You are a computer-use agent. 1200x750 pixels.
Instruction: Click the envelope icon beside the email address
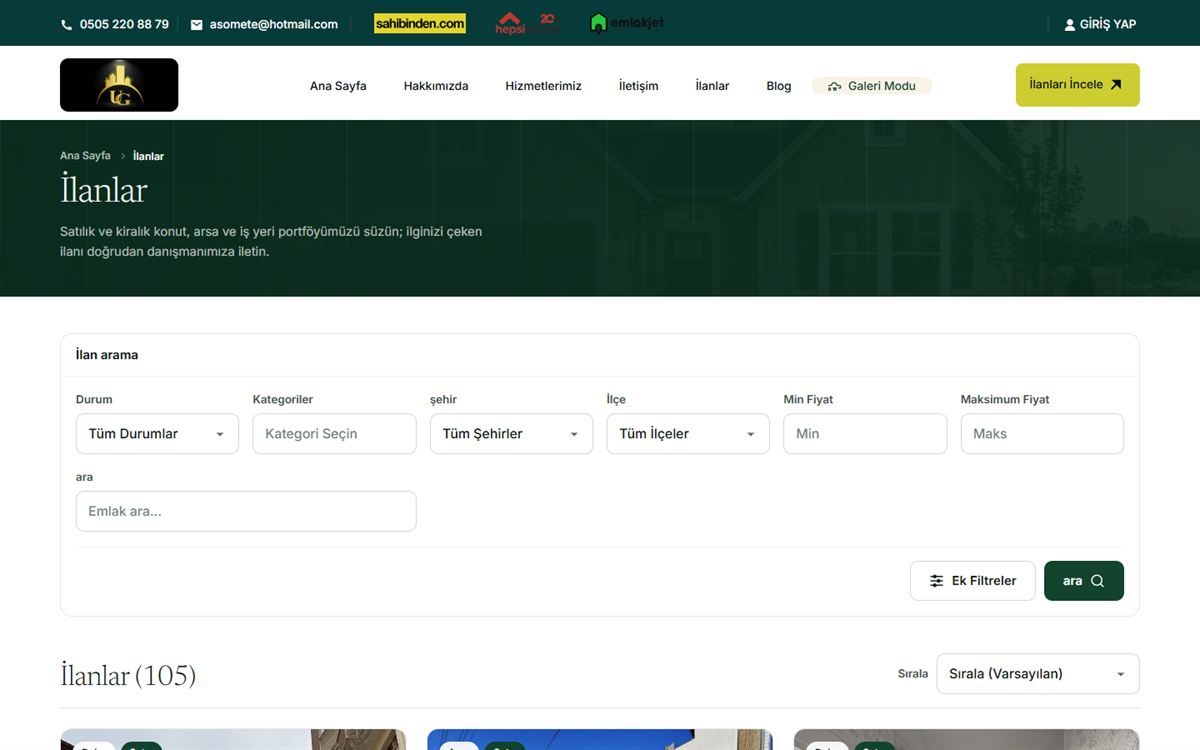tap(197, 25)
